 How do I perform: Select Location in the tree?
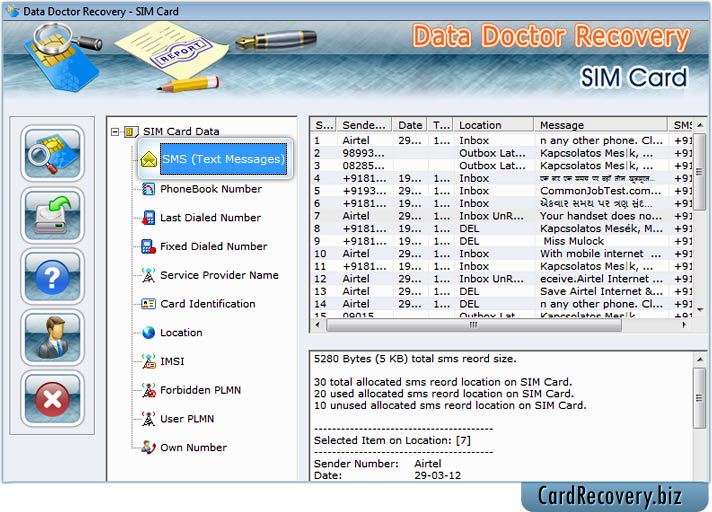pos(181,333)
